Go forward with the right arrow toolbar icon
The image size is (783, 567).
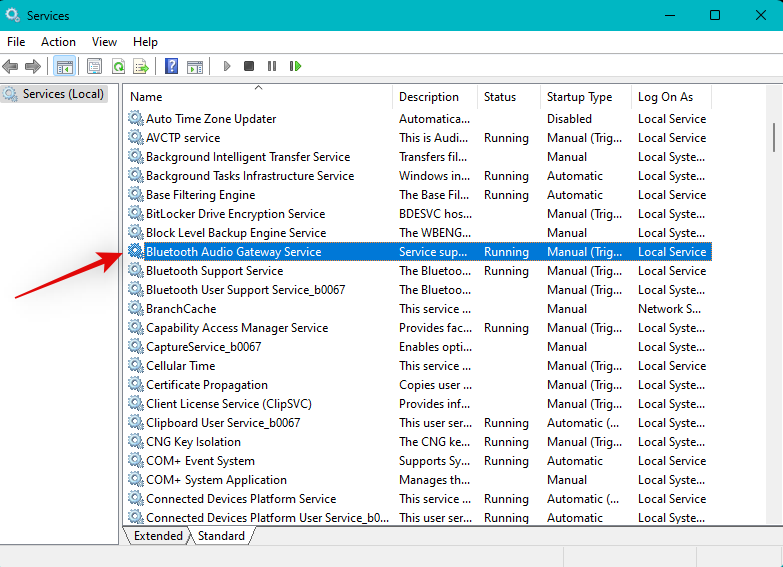[32, 66]
